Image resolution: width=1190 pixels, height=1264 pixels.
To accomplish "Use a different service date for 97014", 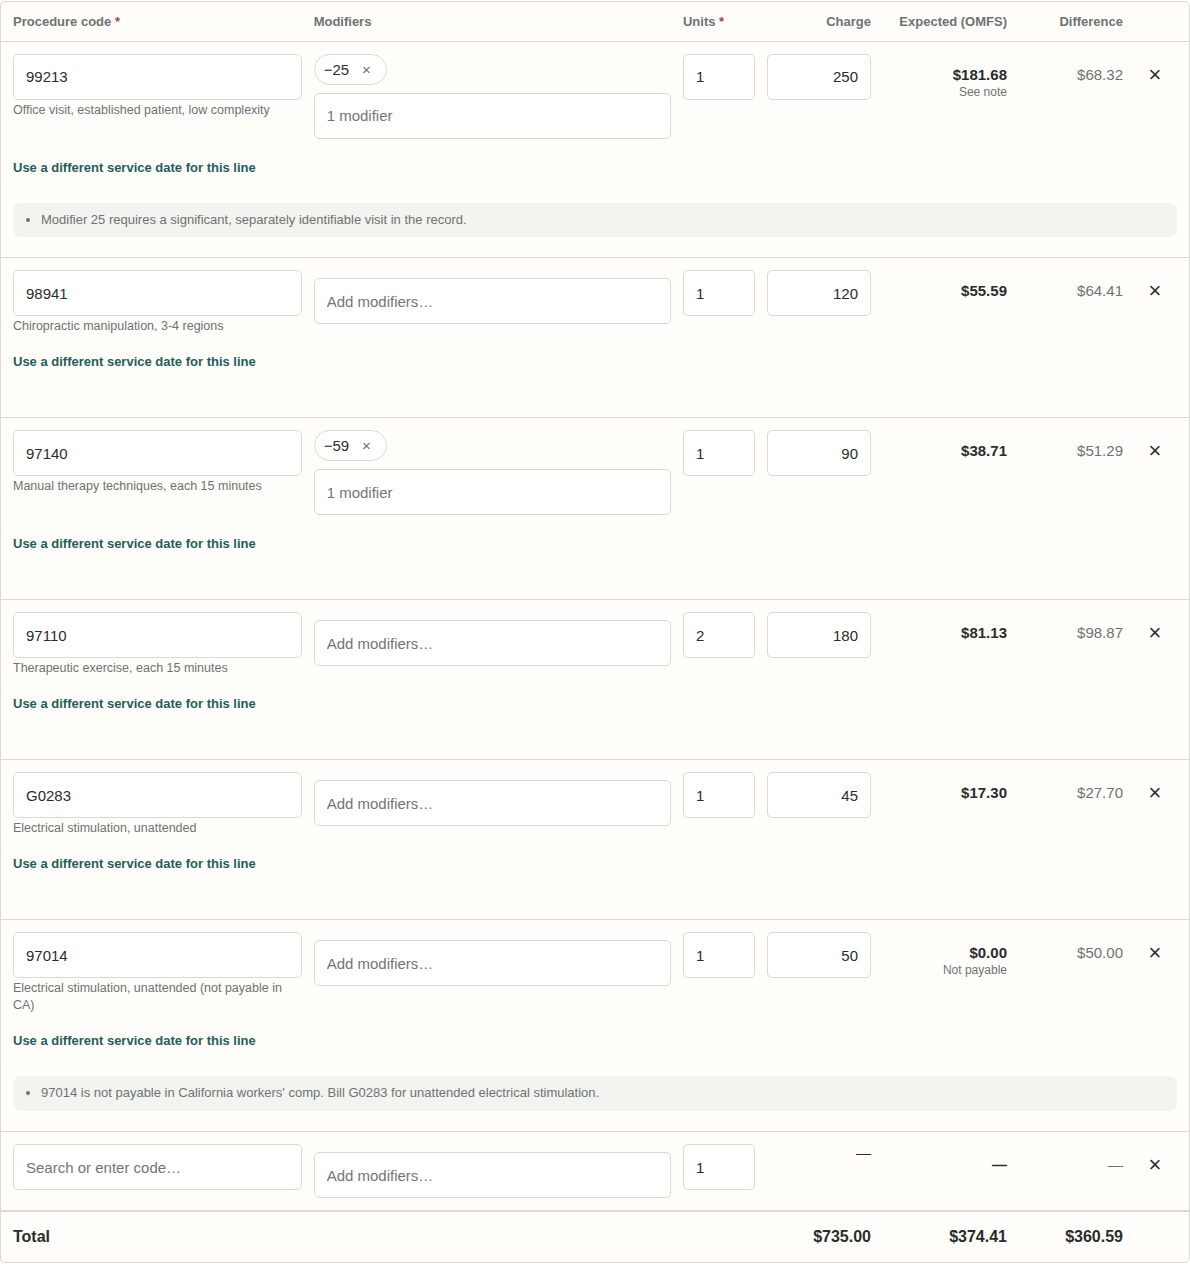I will click(134, 1041).
